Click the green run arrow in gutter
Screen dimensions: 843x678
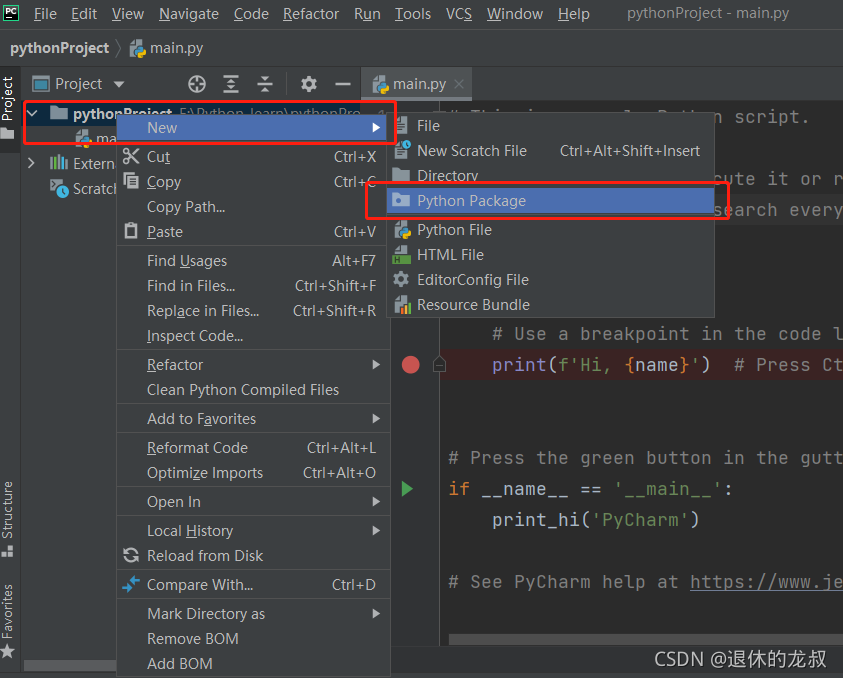(407, 489)
